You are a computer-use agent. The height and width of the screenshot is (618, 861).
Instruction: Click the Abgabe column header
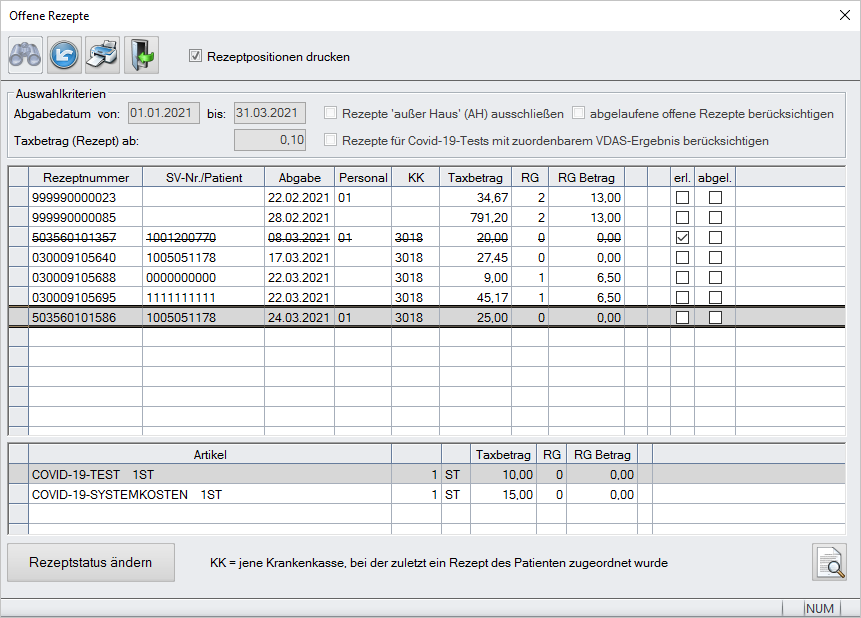click(x=299, y=177)
